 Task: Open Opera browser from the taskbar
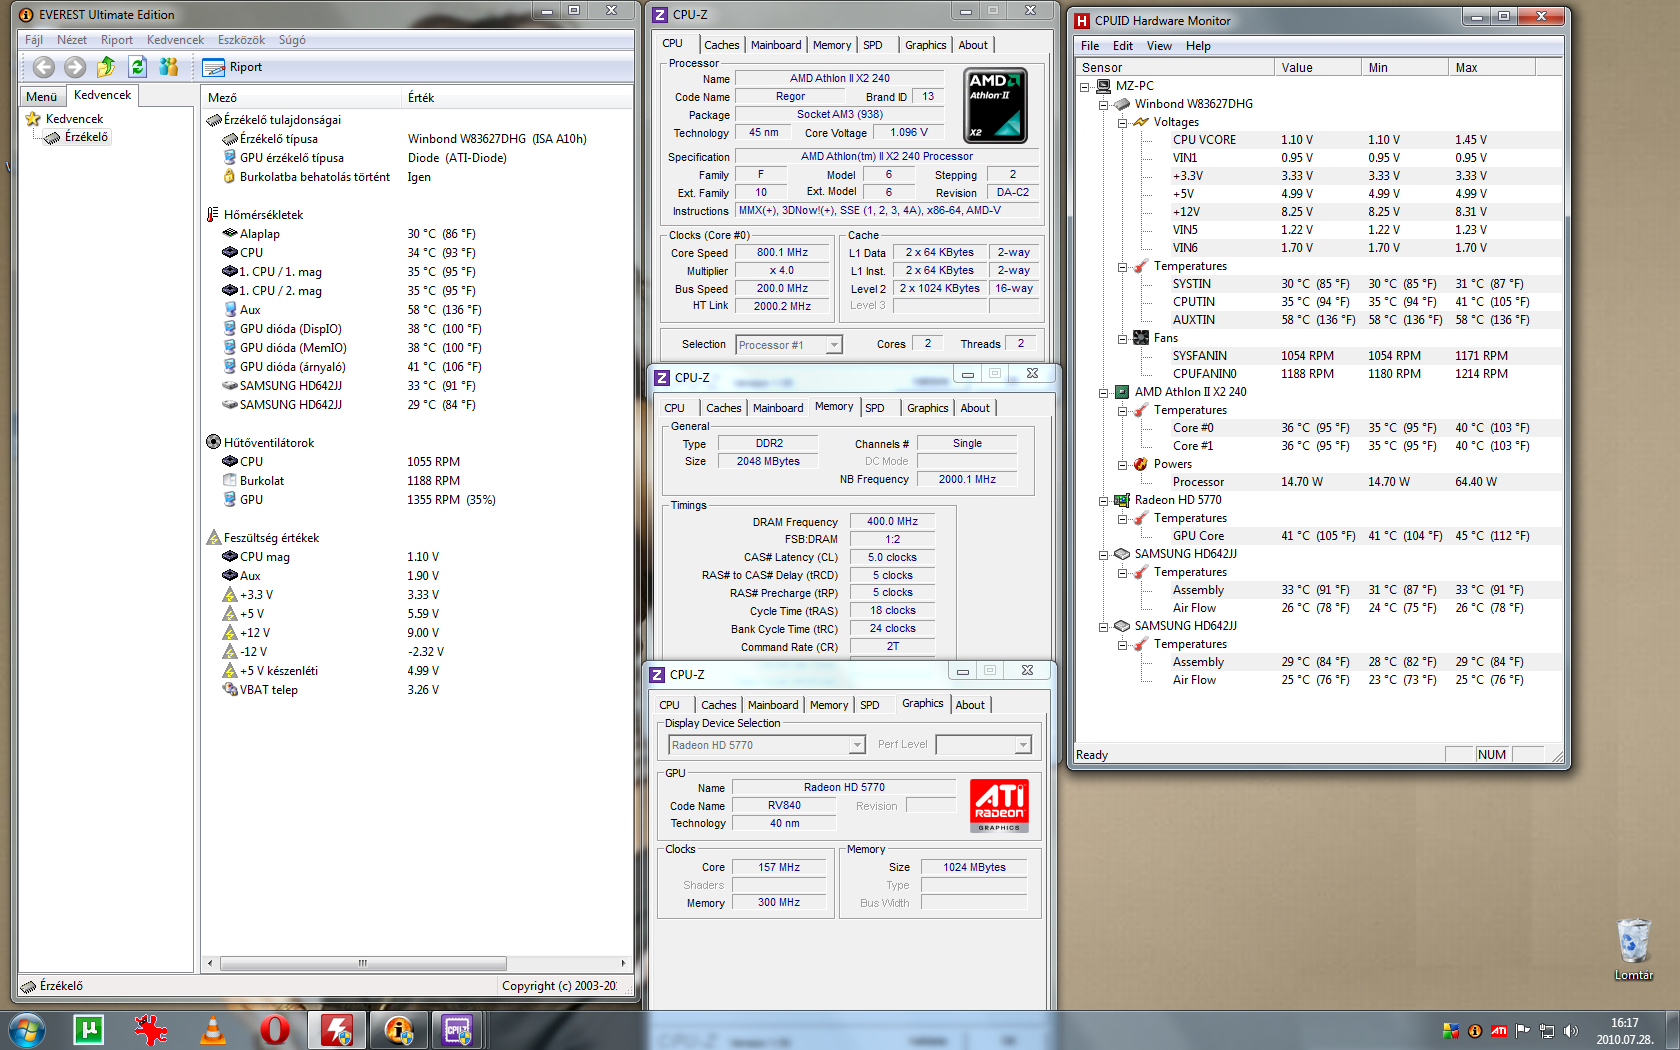(x=275, y=1030)
